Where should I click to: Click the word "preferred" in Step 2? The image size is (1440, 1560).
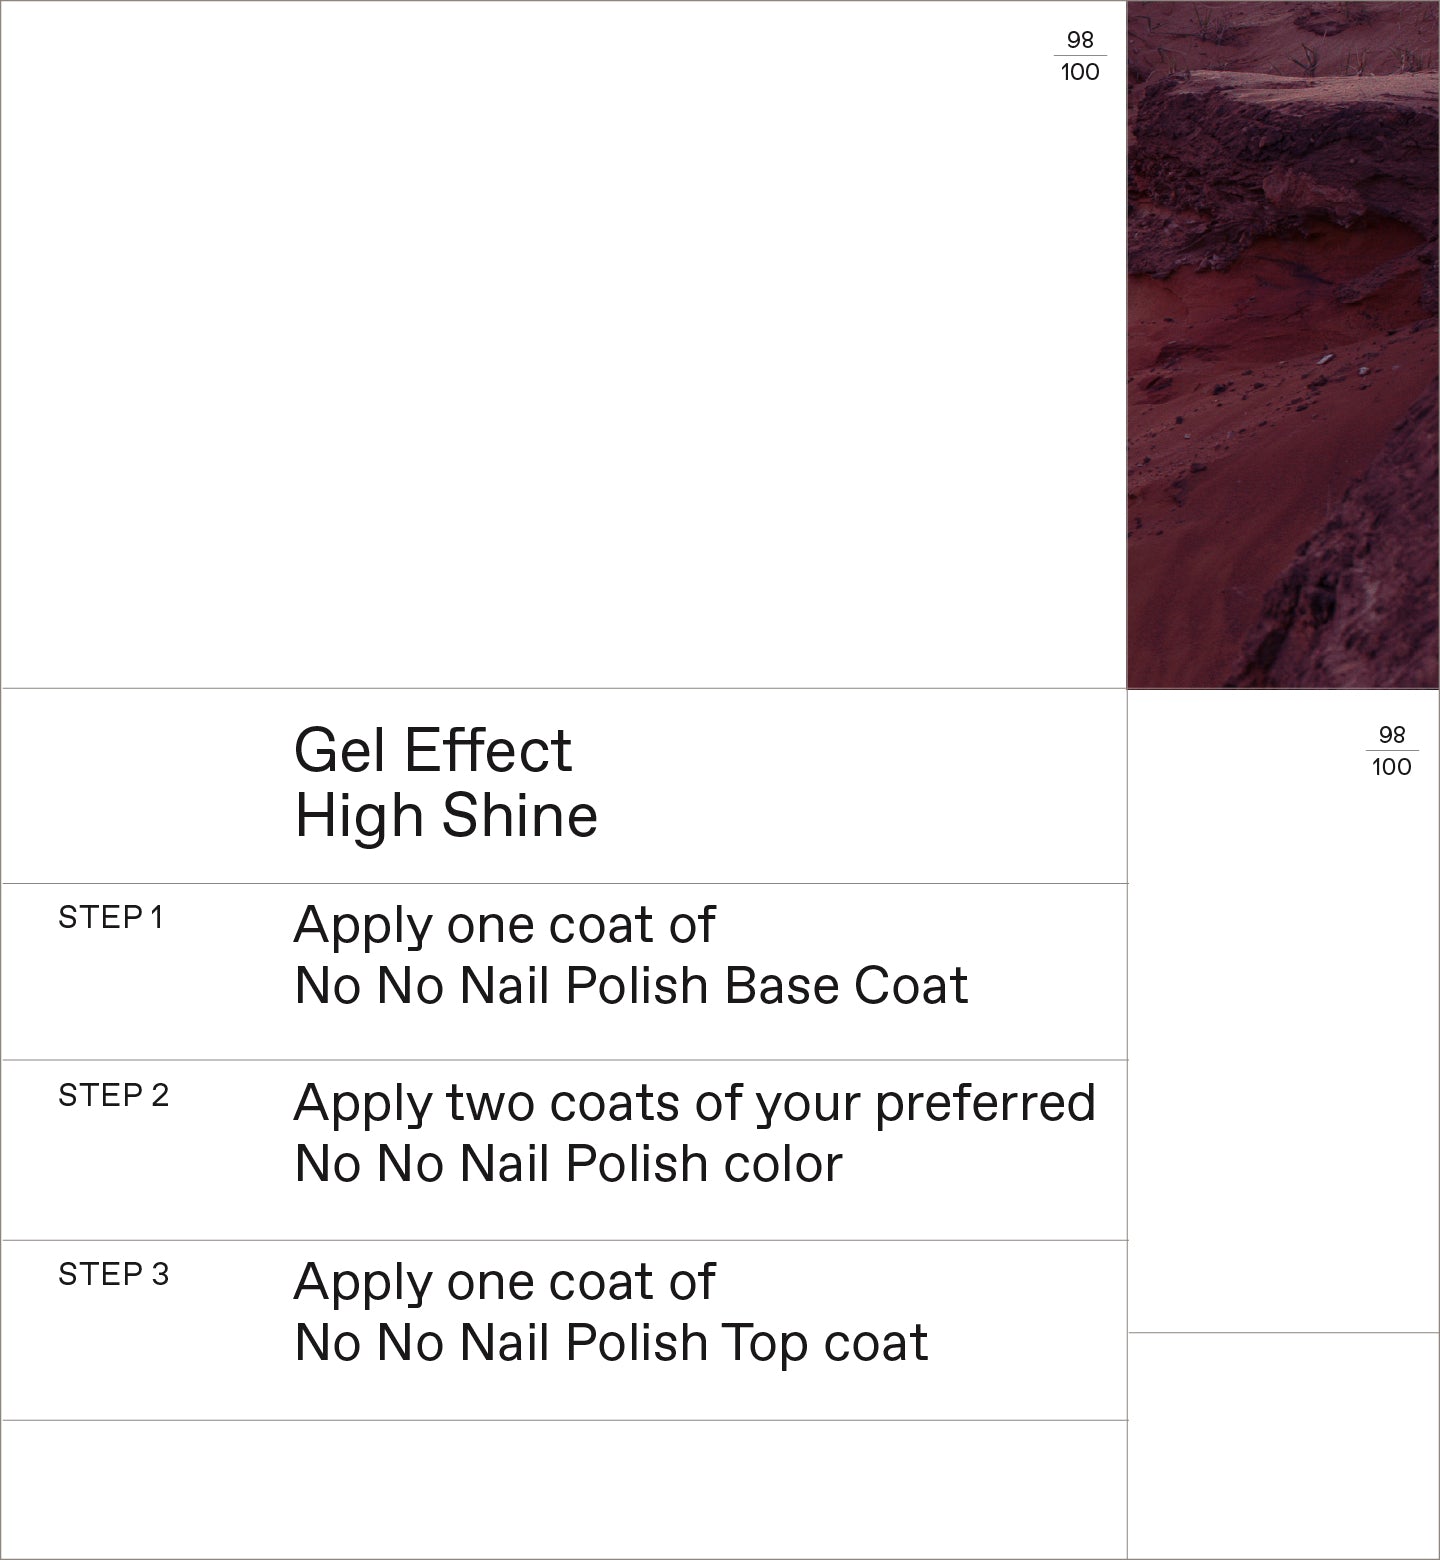point(985,1103)
